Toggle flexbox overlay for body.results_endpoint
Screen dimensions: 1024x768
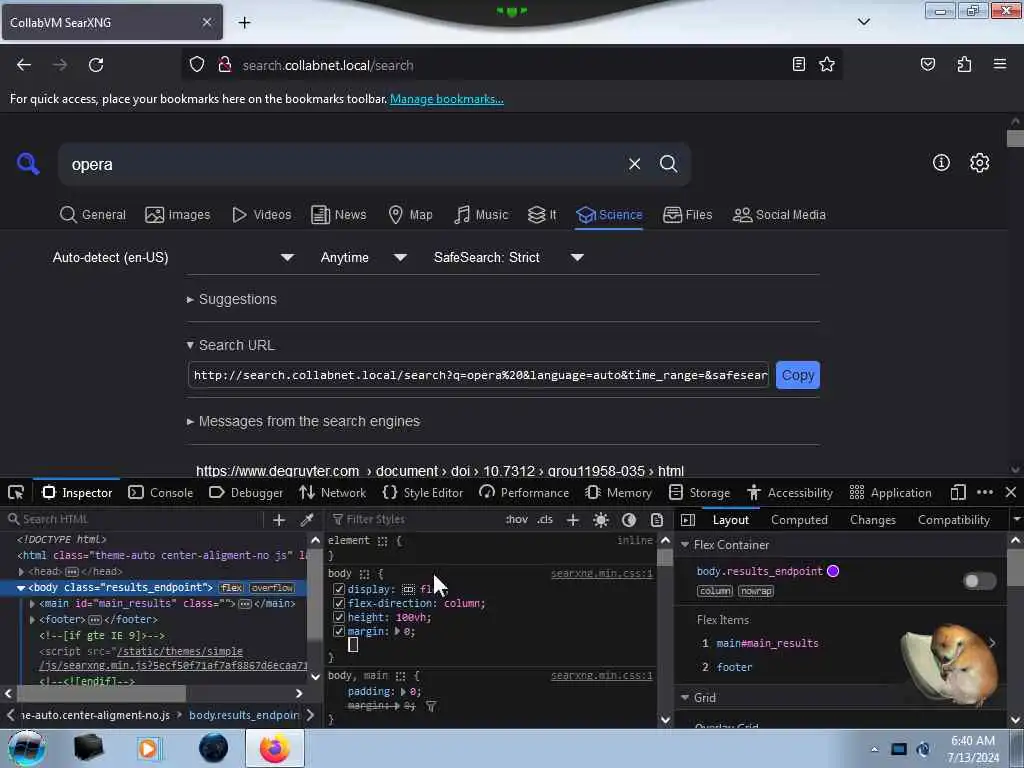click(980, 581)
